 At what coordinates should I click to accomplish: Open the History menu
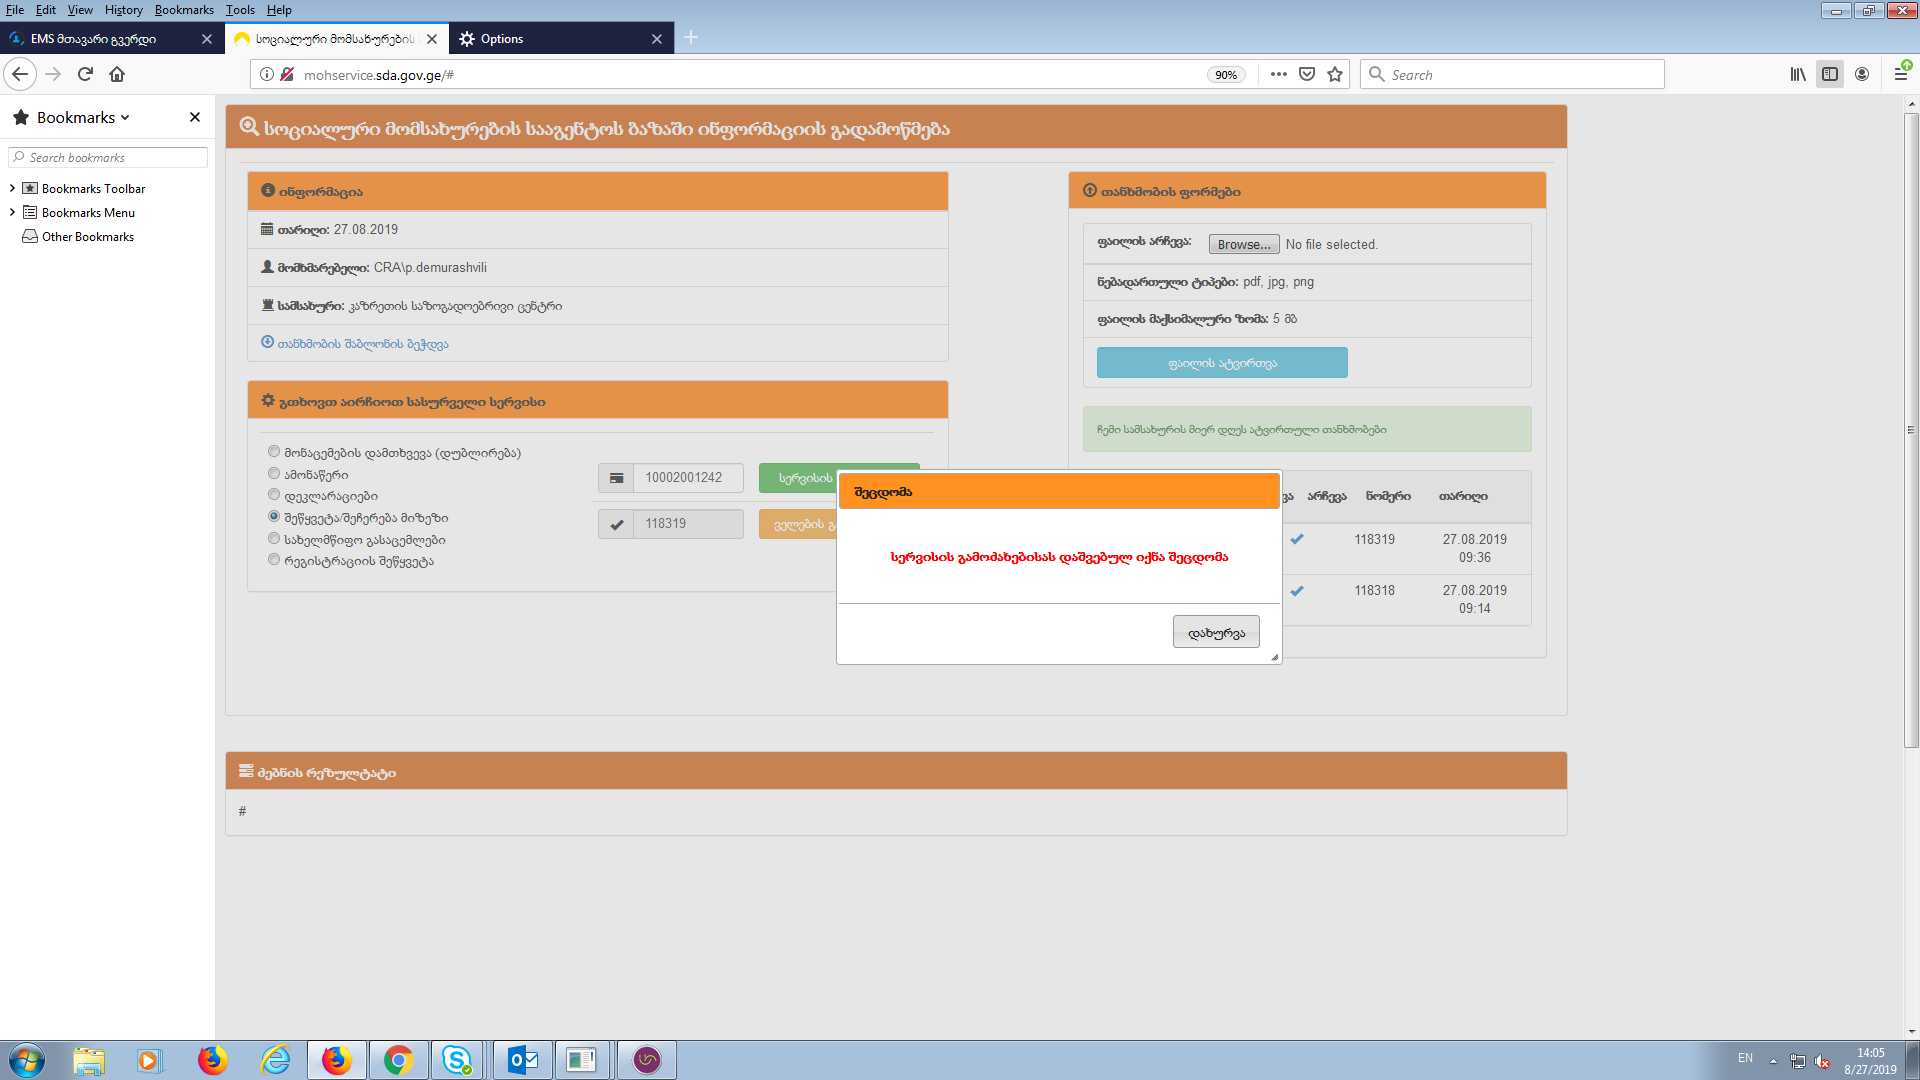[123, 10]
